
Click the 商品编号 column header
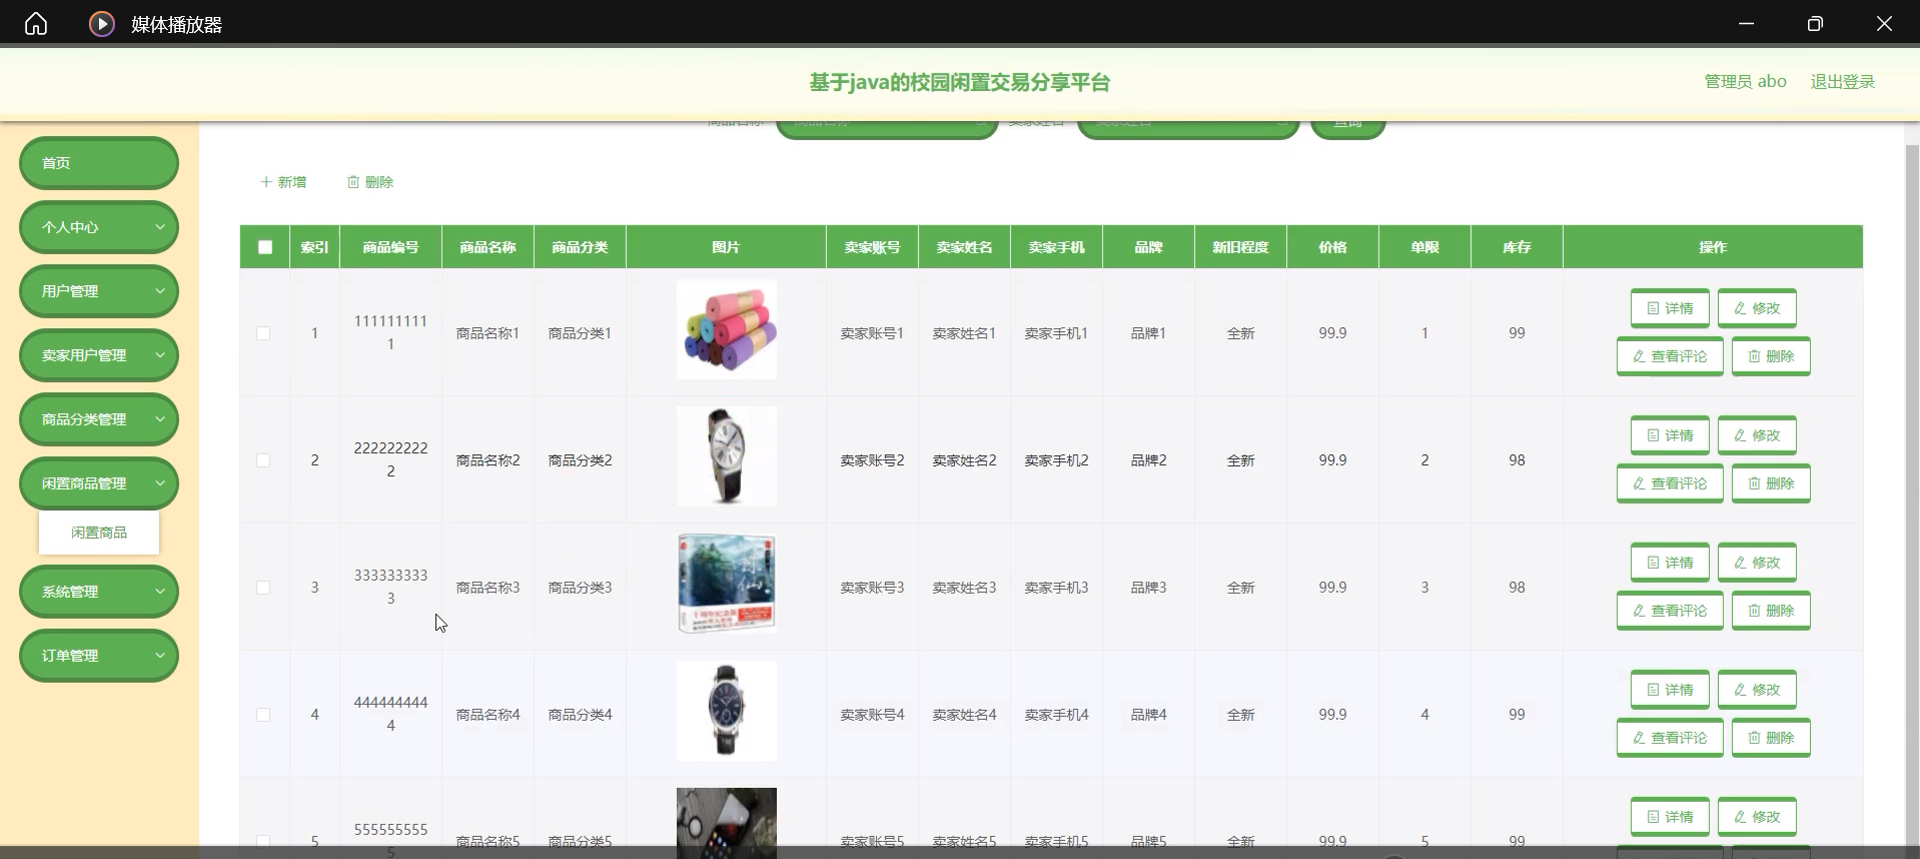(391, 247)
